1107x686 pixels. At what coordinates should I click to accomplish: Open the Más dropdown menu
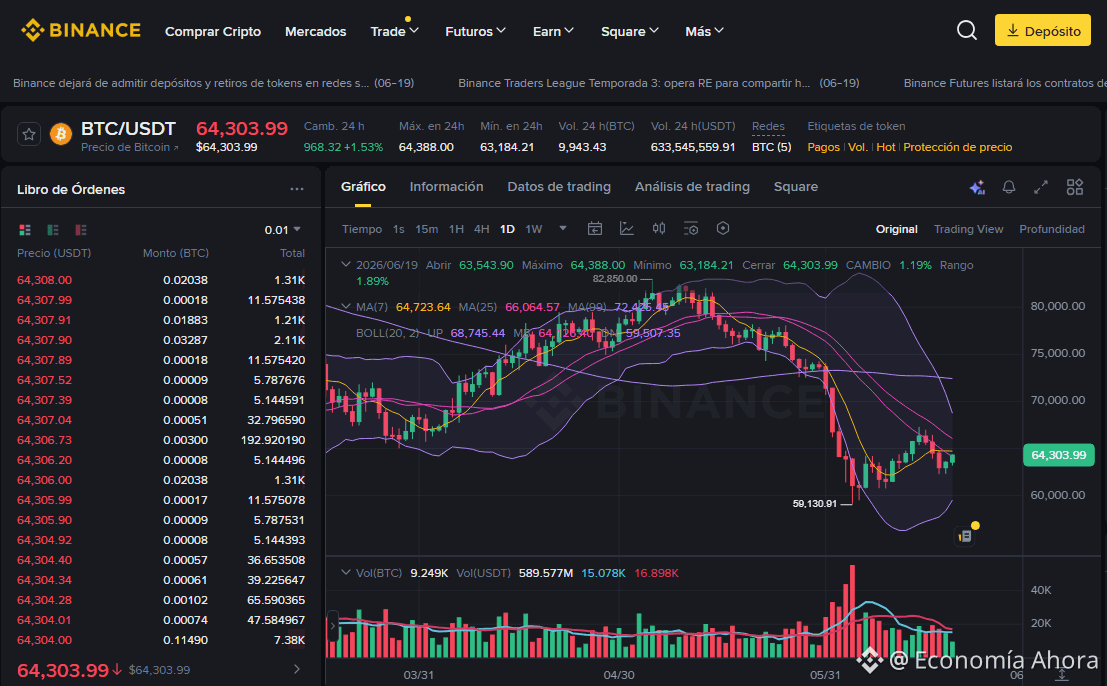704,31
